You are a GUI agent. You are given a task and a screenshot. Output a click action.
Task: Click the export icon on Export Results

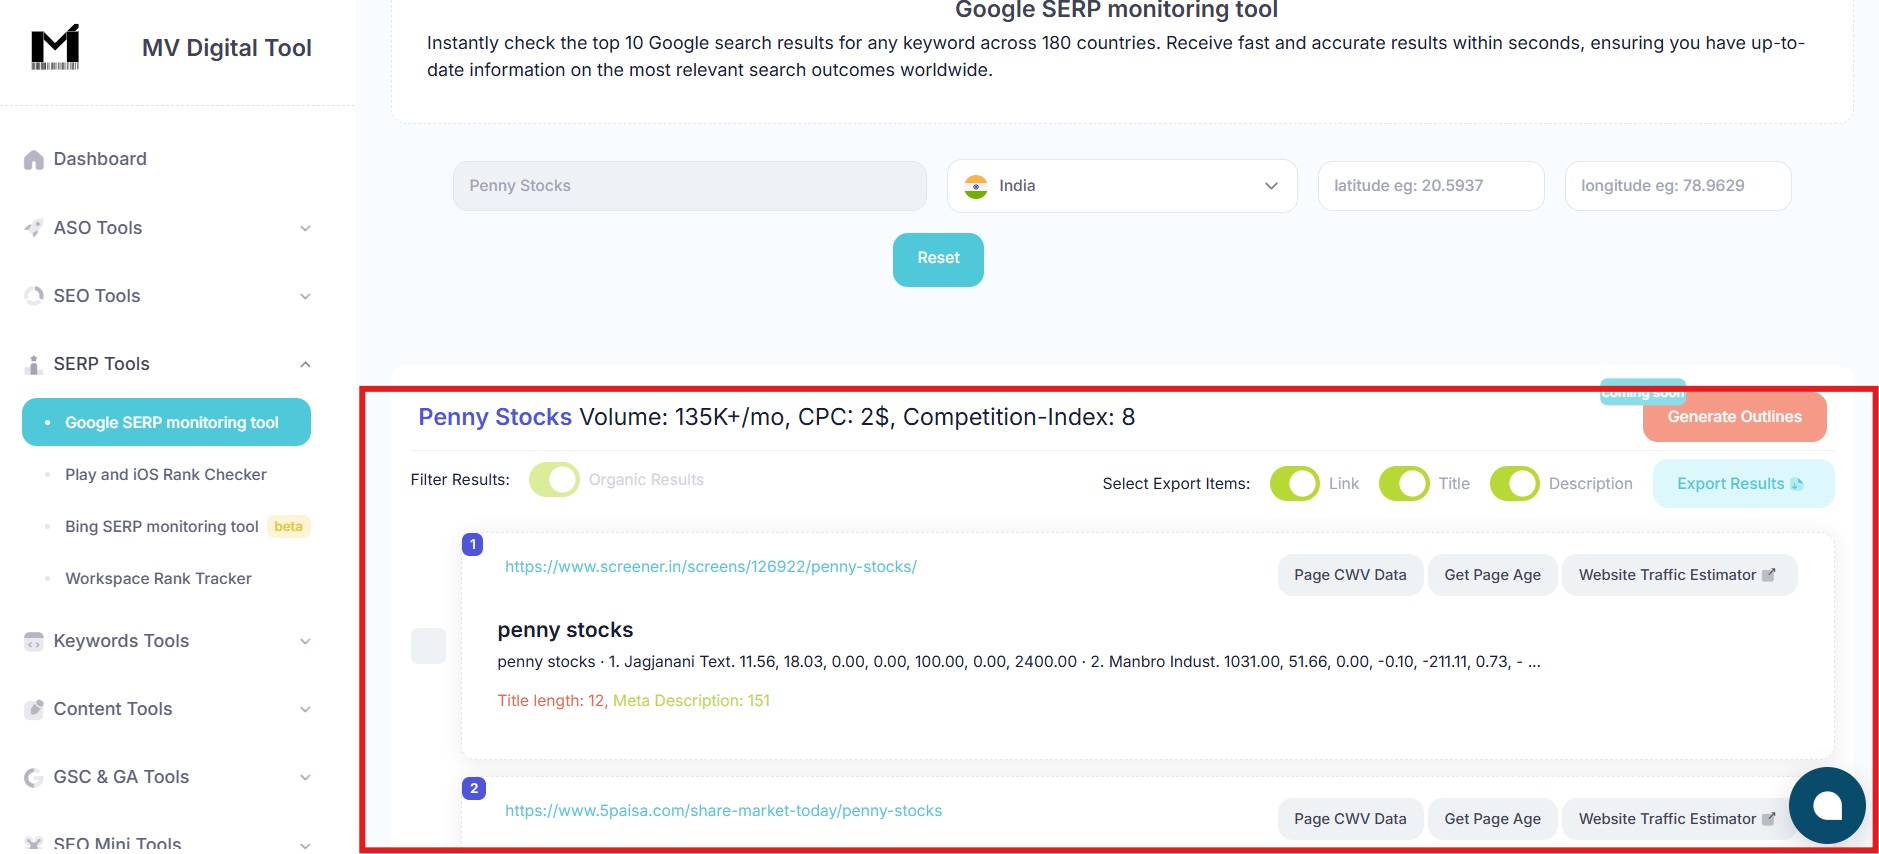(x=1797, y=484)
